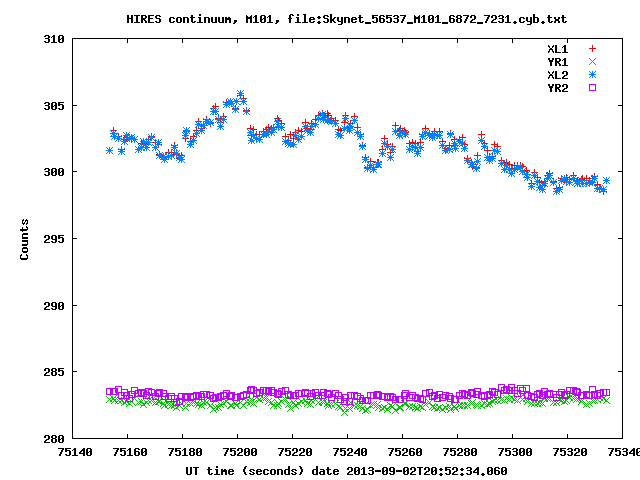The height and width of the screenshot is (480, 640).
Task: Click x-axis tick label 75260
Action: (x=405, y=452)
